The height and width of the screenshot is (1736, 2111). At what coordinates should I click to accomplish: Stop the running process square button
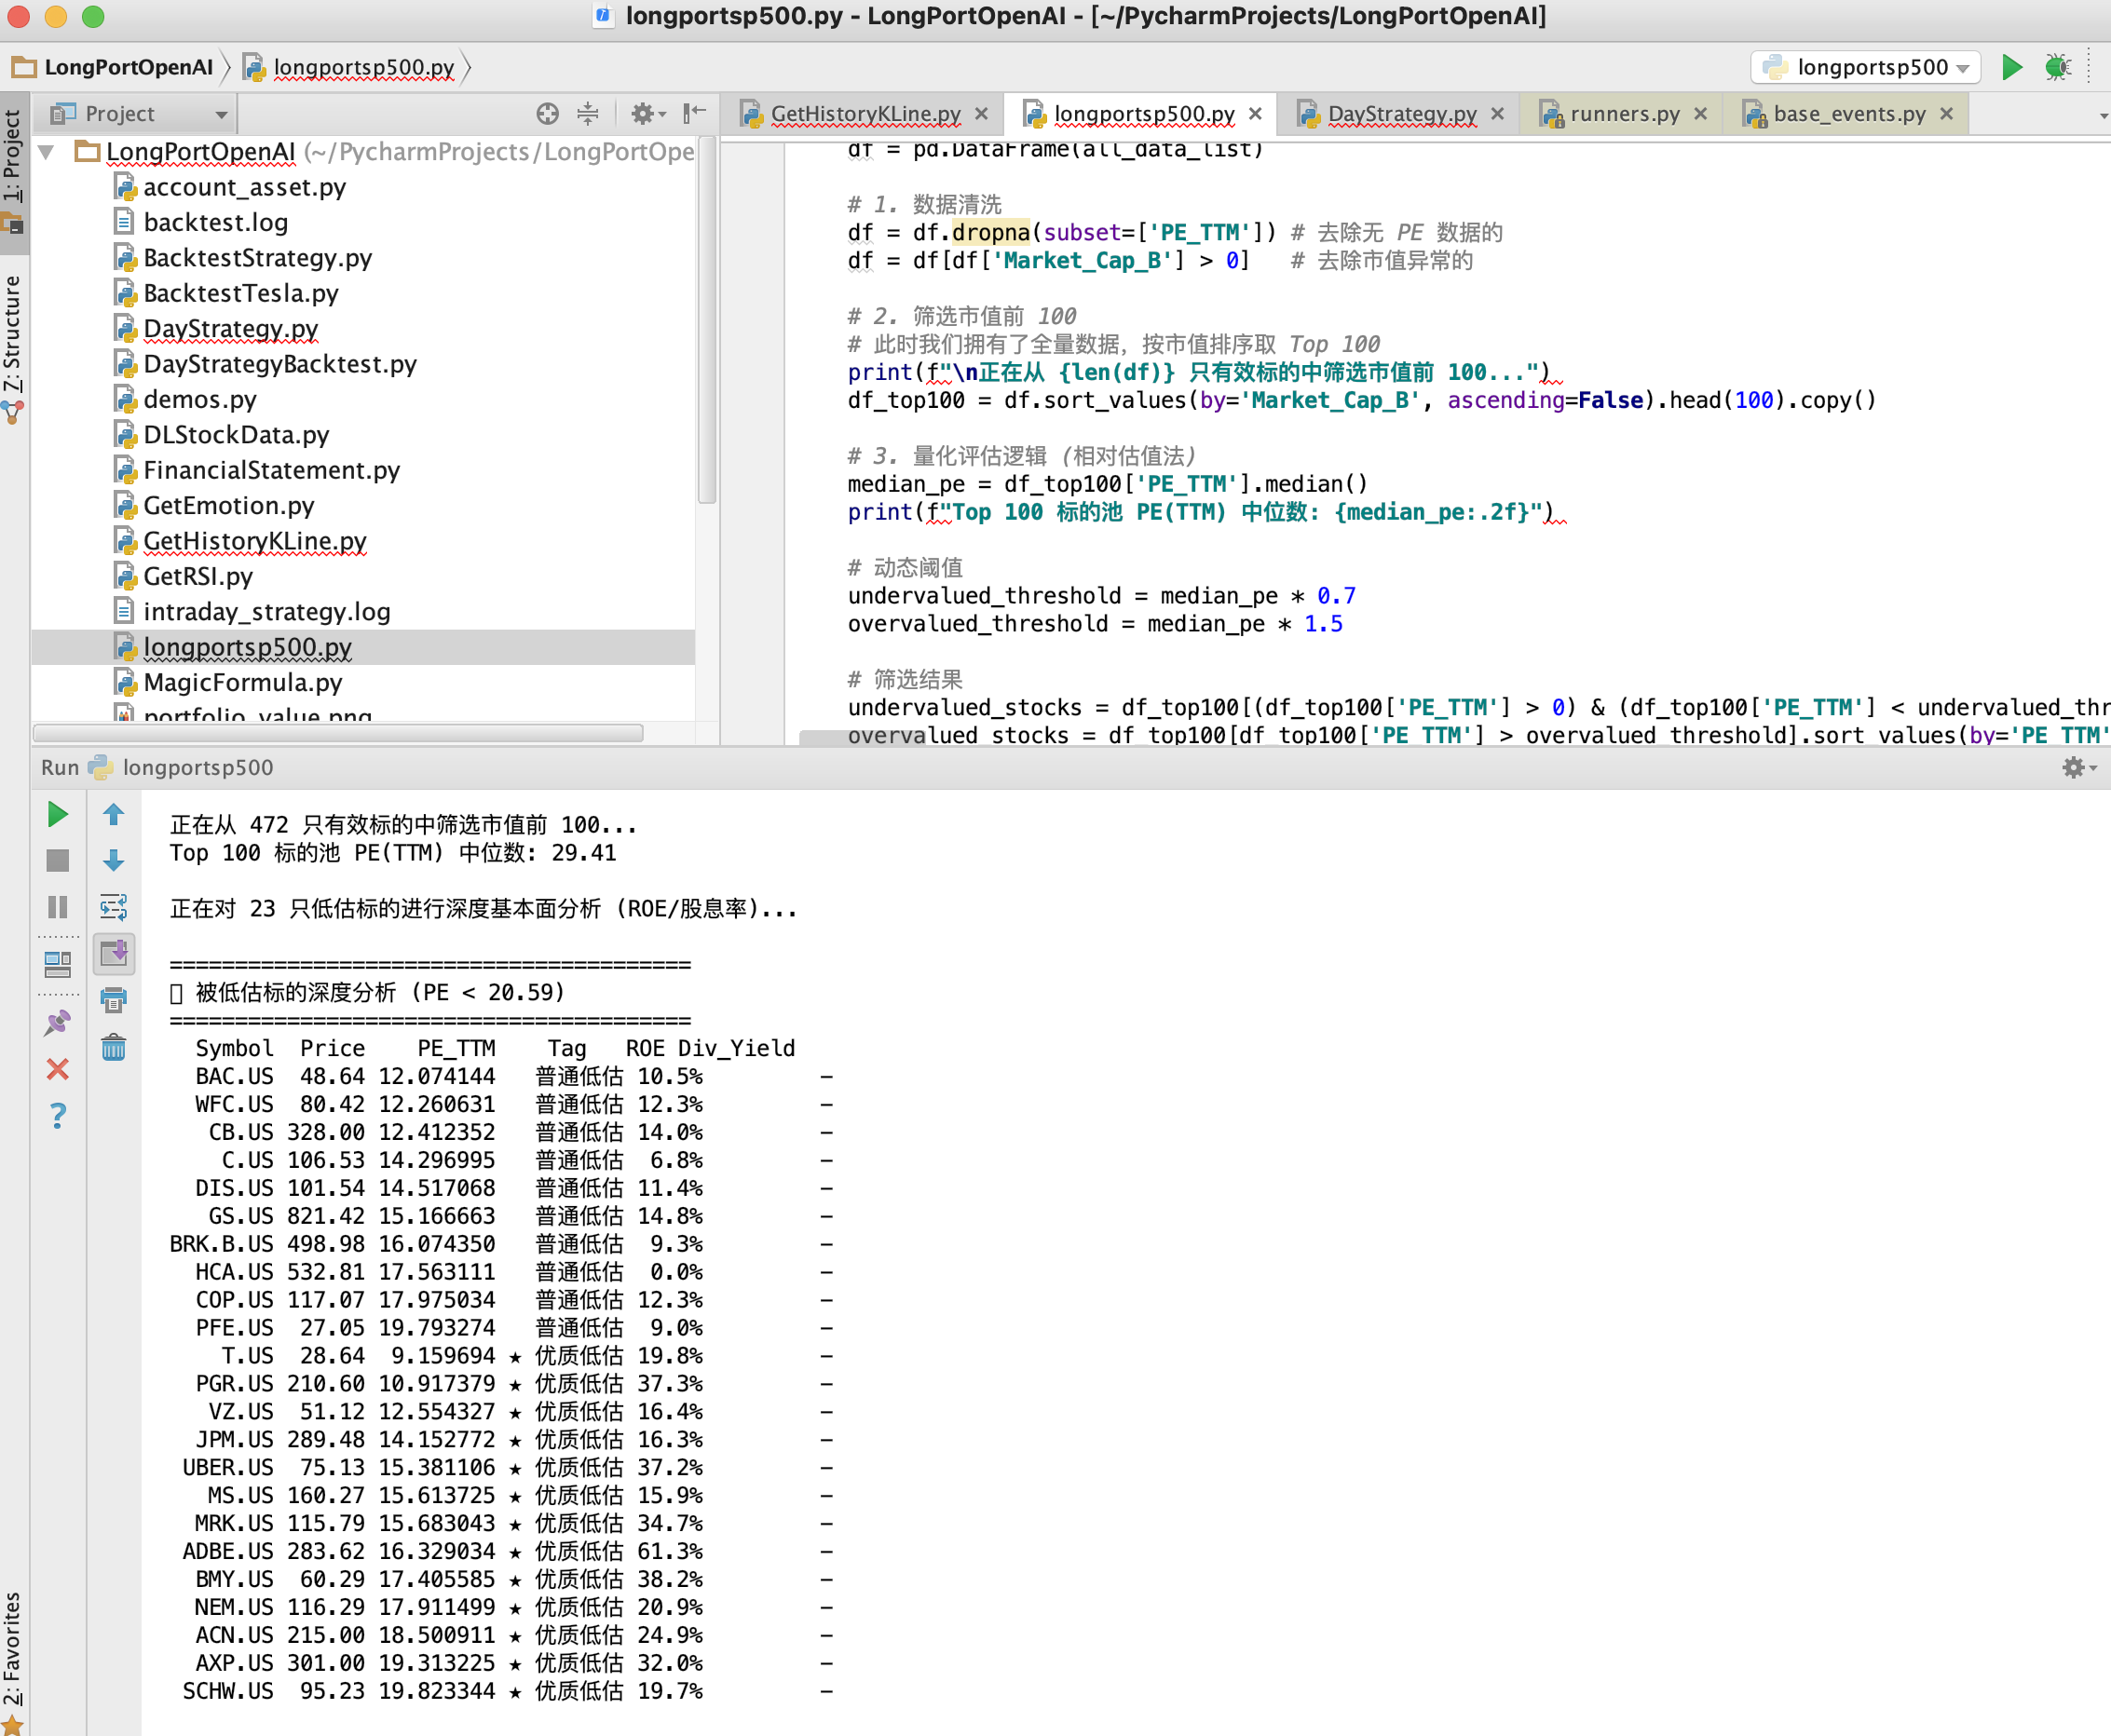(58, 860)
